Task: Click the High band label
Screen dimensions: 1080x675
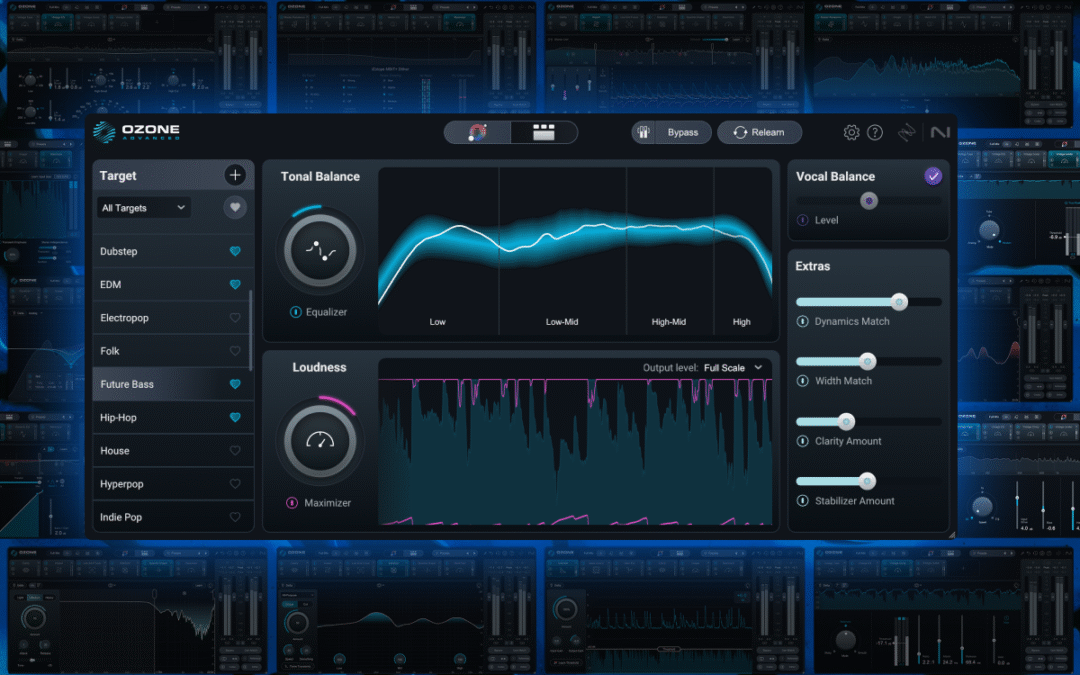Action: coord(742,322)
